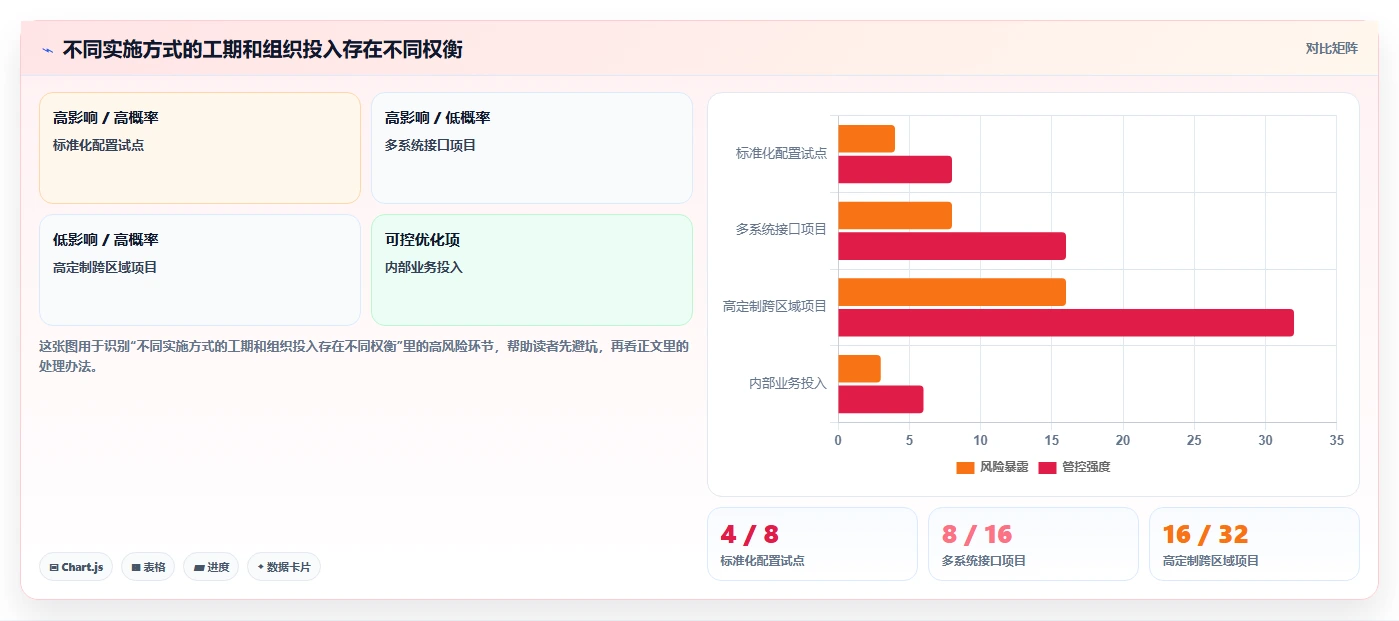Select the 高影响 / 高概率 matrix card
The width and height of the screenshot is (1399, 621).
tap(200, 148)
